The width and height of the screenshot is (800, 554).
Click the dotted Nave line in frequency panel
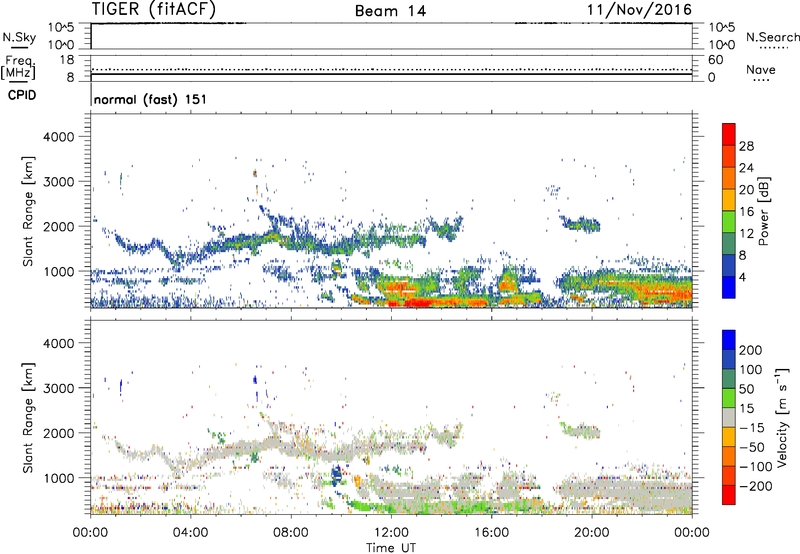[391, 69]
